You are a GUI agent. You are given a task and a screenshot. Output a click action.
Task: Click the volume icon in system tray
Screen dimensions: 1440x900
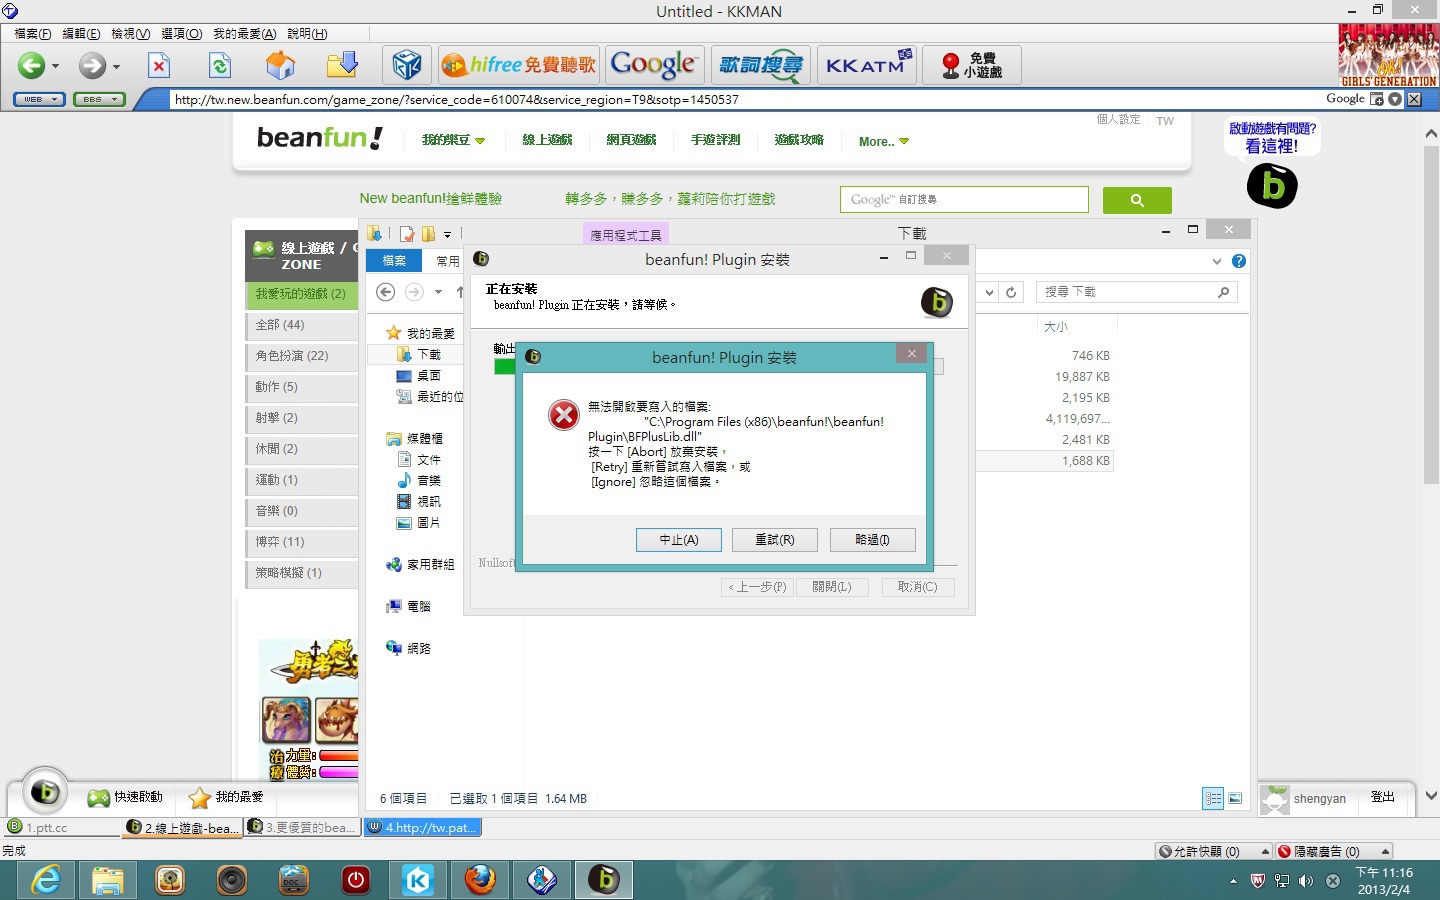coord(1306,881)
